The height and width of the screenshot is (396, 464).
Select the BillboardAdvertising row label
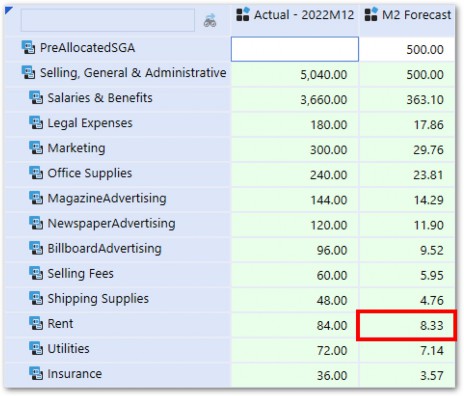tap(105, 248)
